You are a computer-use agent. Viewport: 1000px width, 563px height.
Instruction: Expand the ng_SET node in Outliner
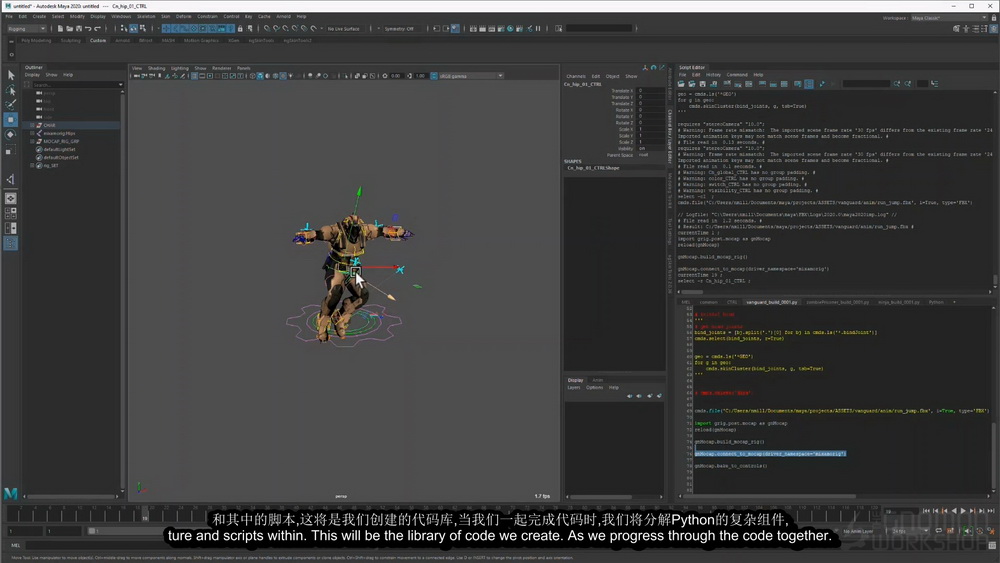pos(32,166)
